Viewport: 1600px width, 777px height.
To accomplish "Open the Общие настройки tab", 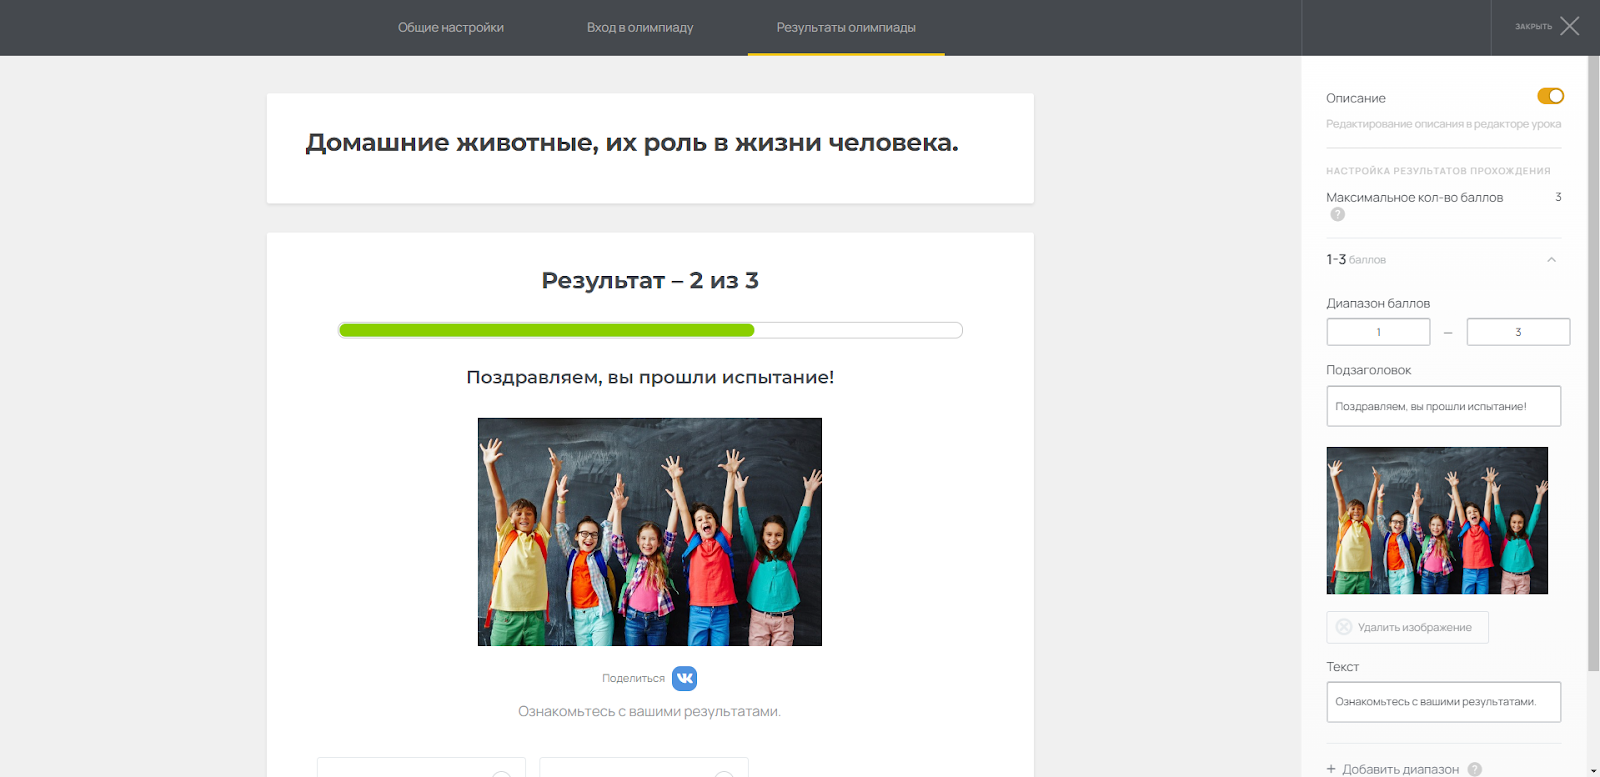I will coord(451,27).
